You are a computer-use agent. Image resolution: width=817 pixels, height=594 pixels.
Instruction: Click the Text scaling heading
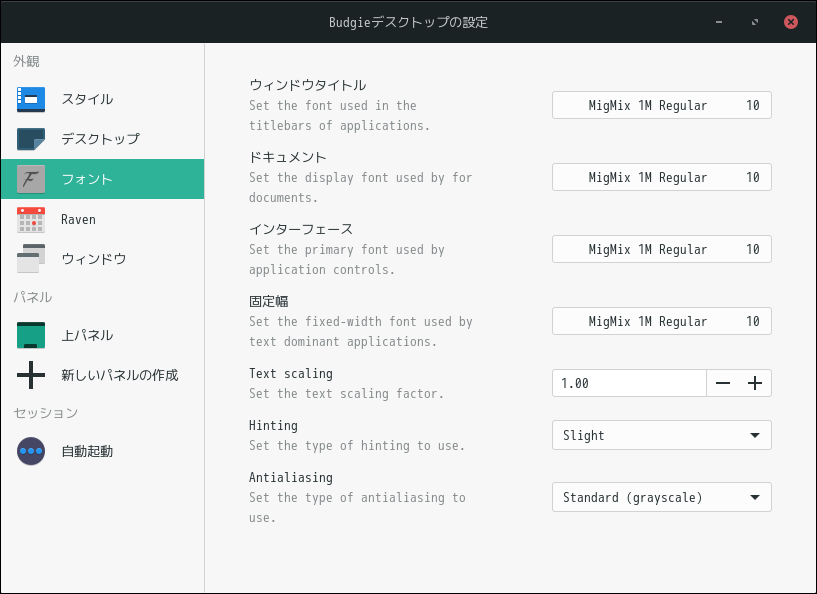(291, 374)
